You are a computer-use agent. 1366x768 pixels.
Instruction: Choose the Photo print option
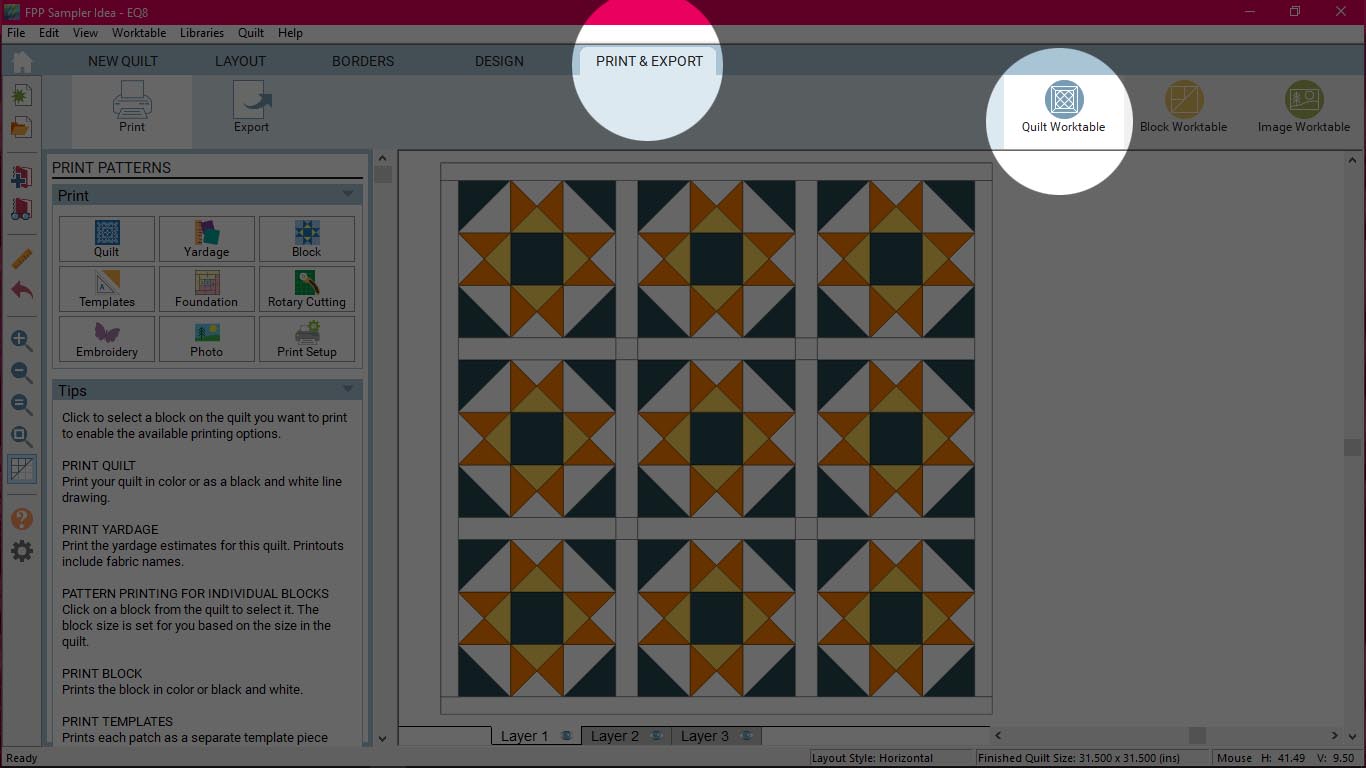[x=207, y=339]
